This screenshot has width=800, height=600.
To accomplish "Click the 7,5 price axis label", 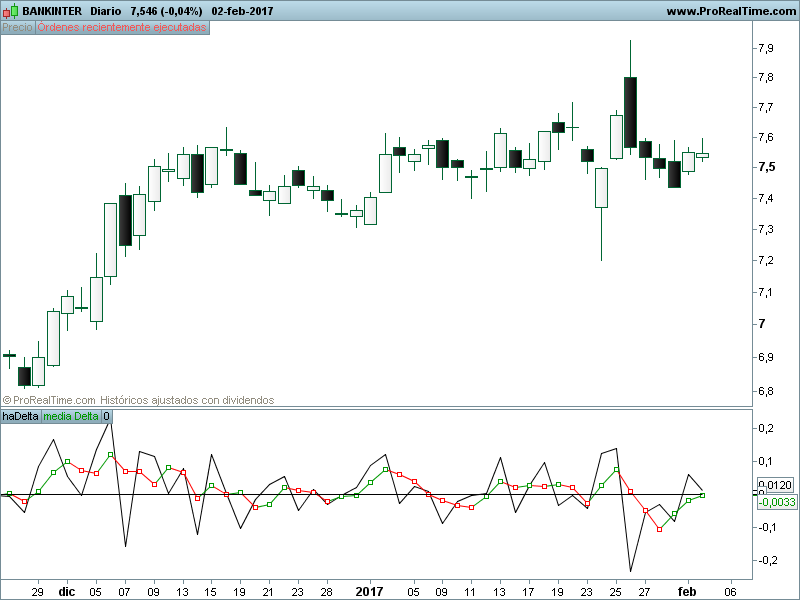I will tap(766, 167).
